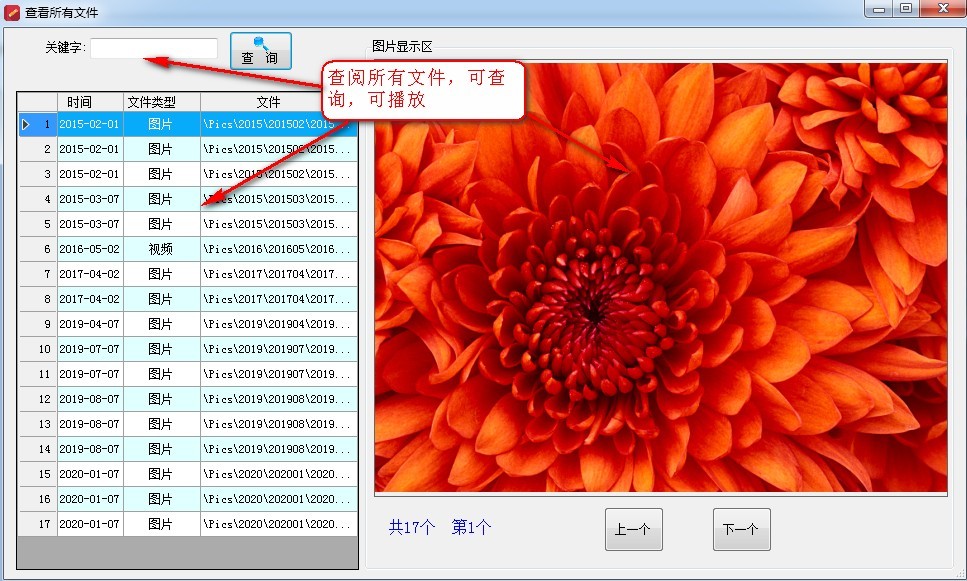Select row 16 date 2020-01-07
Image resolution: width=967 pixels, height=581 pixels.
(x=90, y=499)
